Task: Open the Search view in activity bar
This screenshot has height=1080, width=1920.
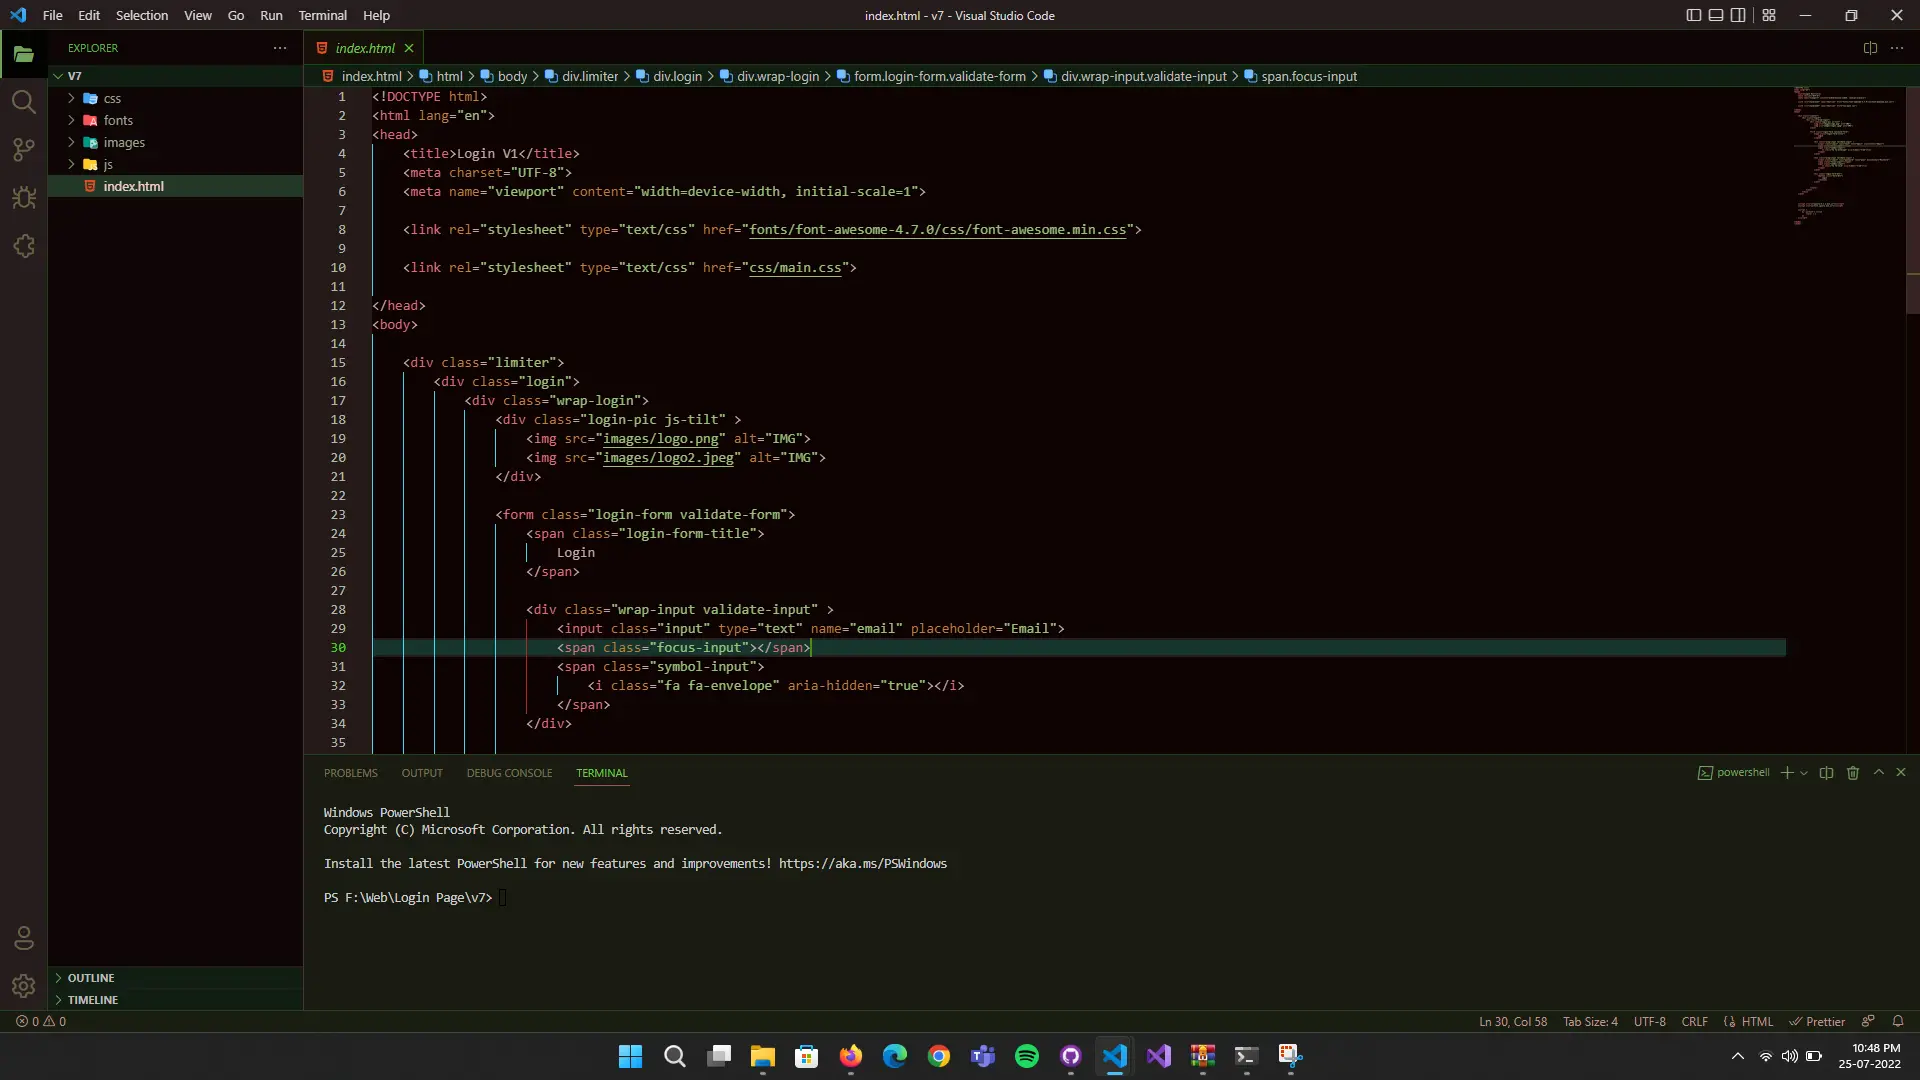Action: click(x=24, y=102)
